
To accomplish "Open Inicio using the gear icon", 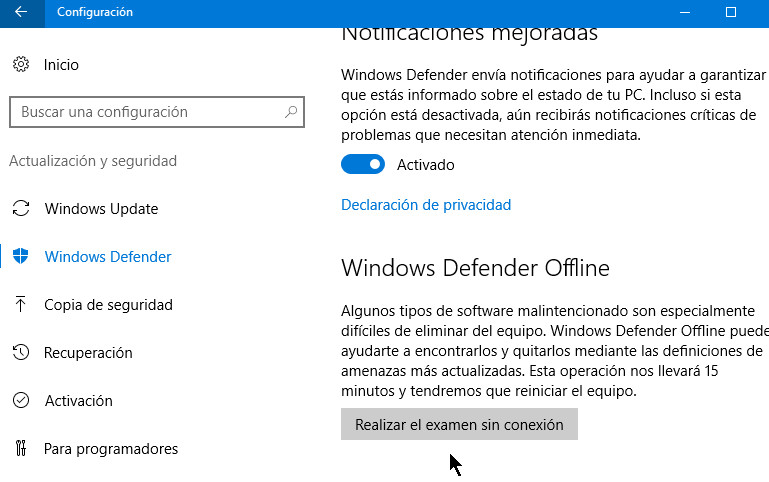I will click(21, 64).
